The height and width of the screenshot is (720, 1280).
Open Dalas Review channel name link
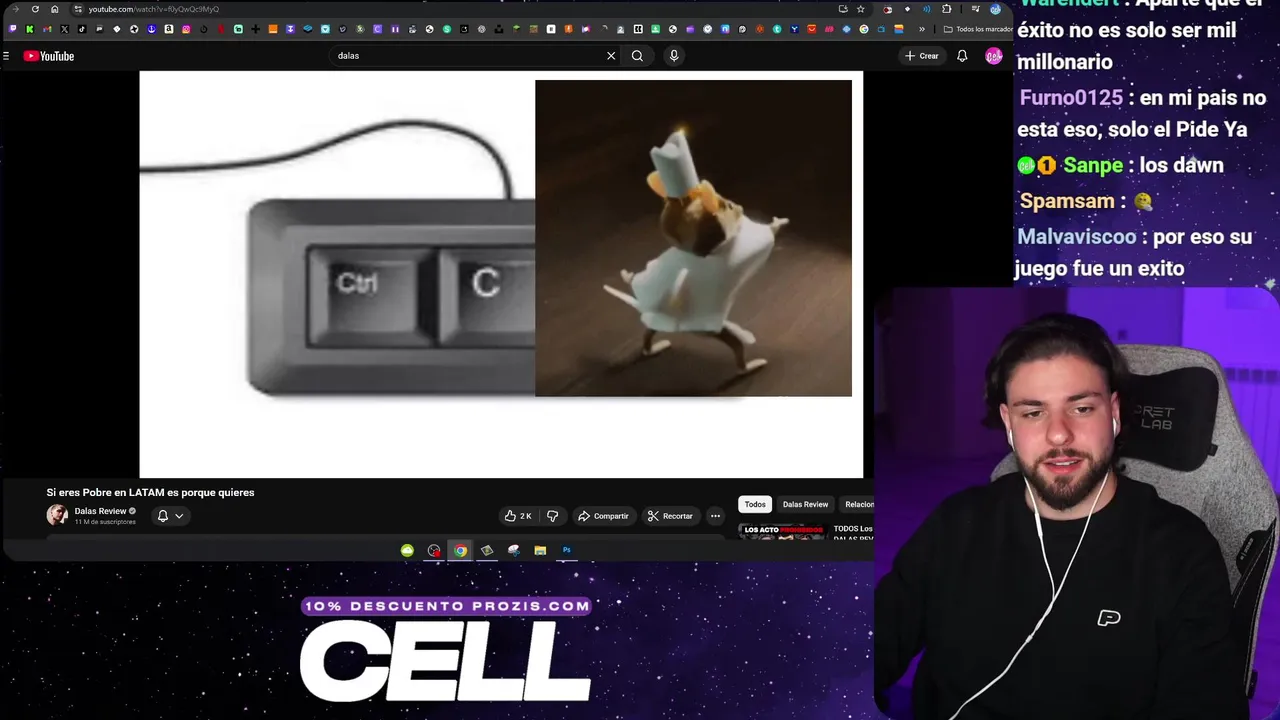tap(100, 511)
